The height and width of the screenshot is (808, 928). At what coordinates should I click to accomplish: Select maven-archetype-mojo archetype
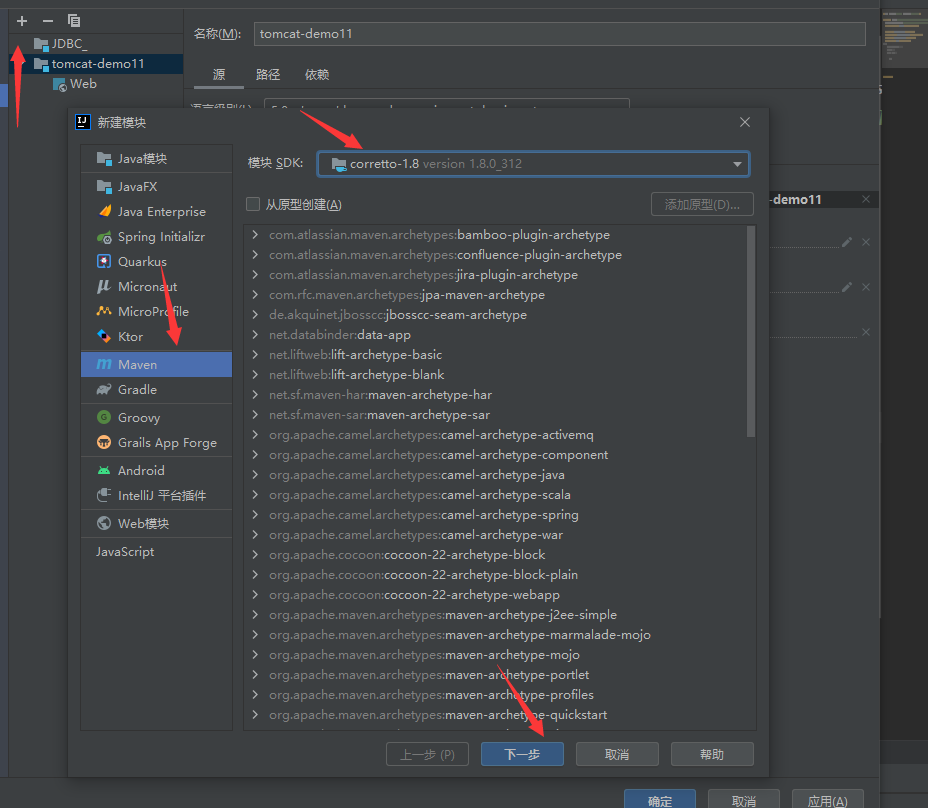(x=424, y=655)
